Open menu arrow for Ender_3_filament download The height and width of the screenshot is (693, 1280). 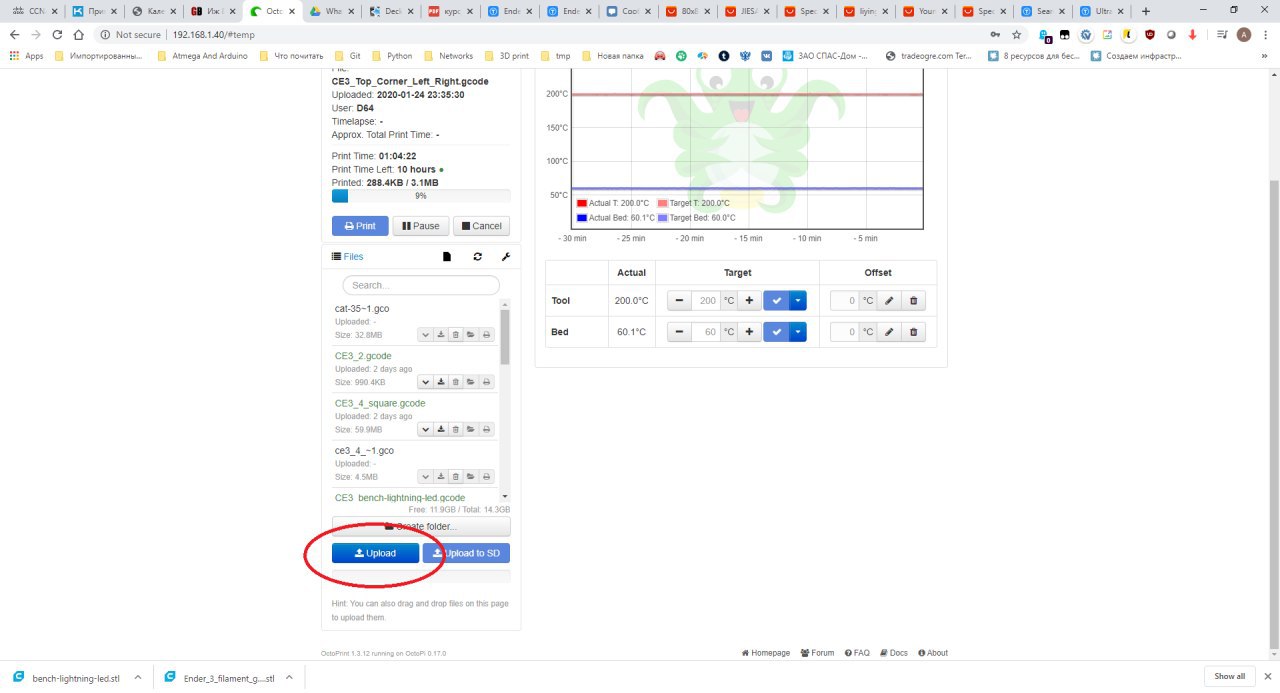[x=288, y=677]
